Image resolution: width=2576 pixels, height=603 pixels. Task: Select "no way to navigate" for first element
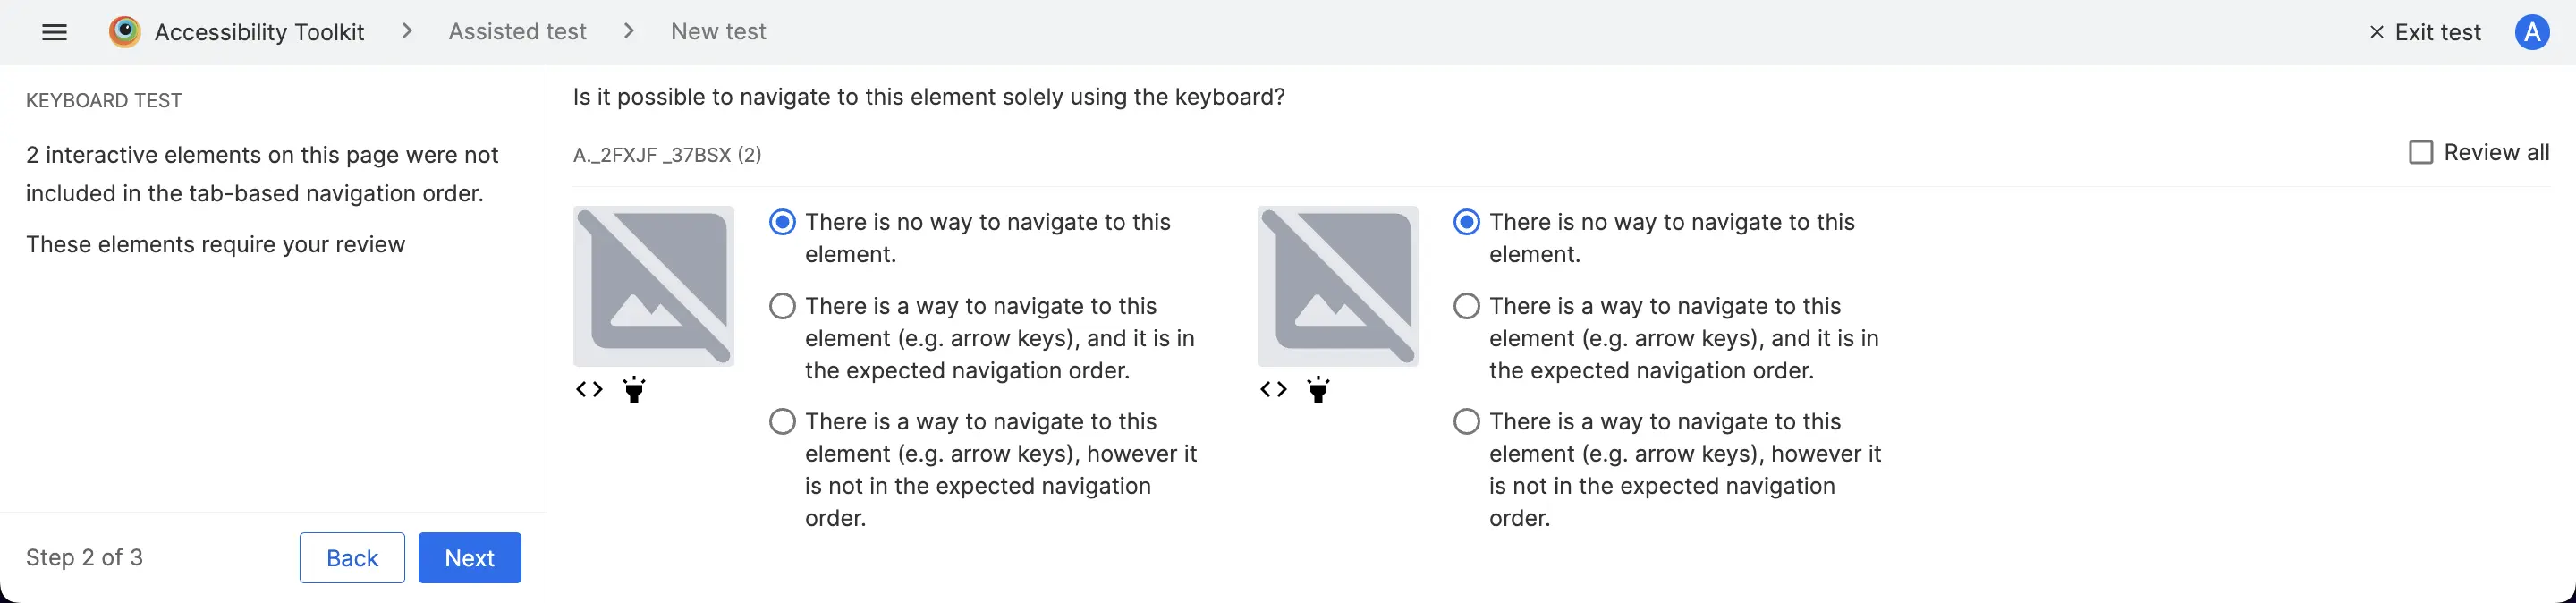coord(782,222)
